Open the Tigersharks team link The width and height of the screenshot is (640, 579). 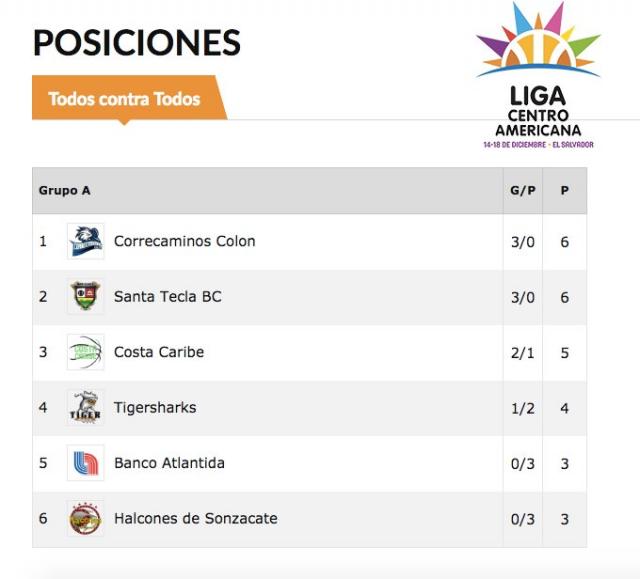(x=155, y=408)
